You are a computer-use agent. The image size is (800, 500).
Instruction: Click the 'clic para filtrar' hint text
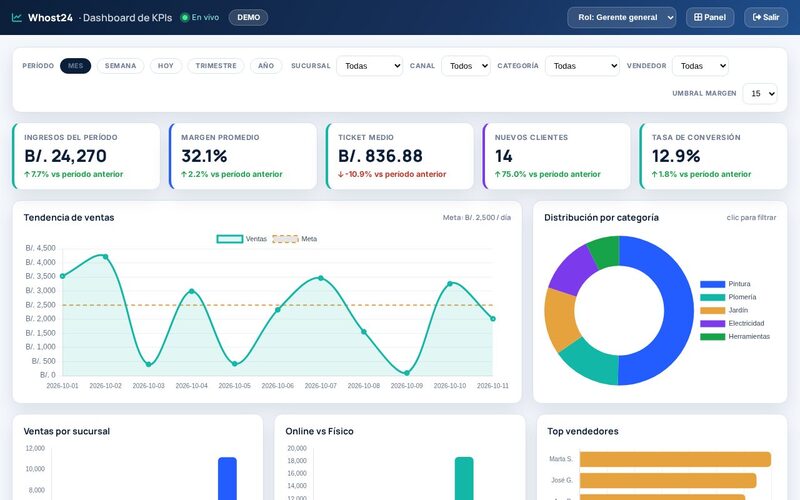tap(751, 217)
